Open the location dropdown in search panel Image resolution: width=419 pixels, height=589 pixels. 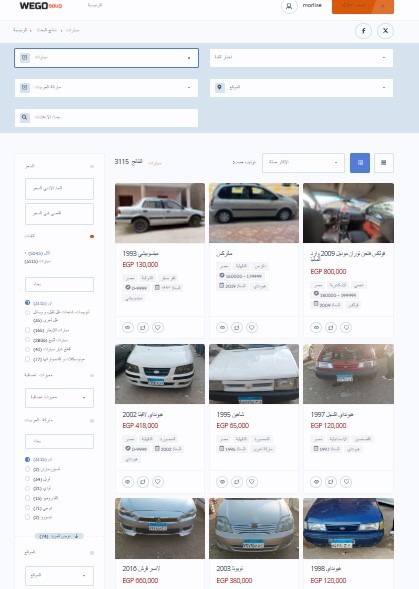[301, 88]
